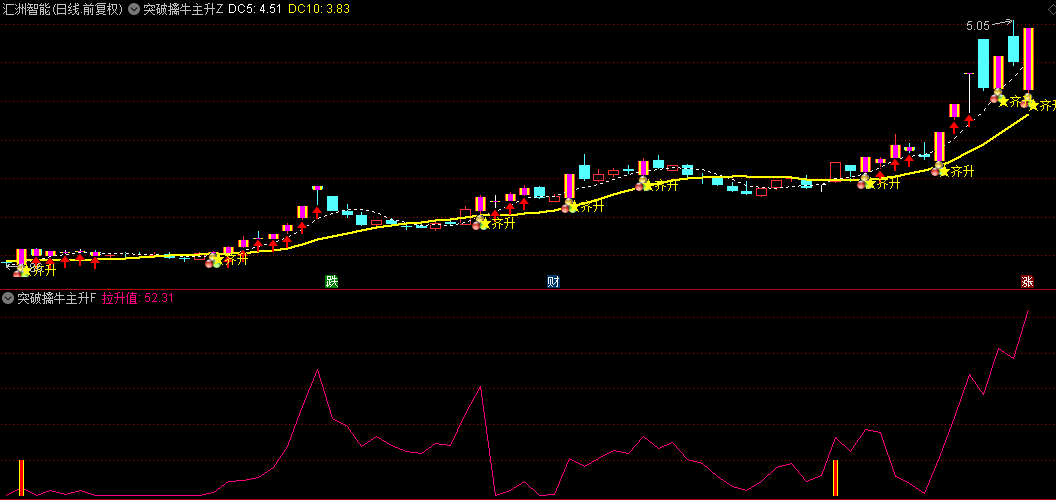Image resolution: width=1056 pixels, height=500 pixels.
Task: Click the 拉升值: 52.31 readout
Action: coord(138,298)
